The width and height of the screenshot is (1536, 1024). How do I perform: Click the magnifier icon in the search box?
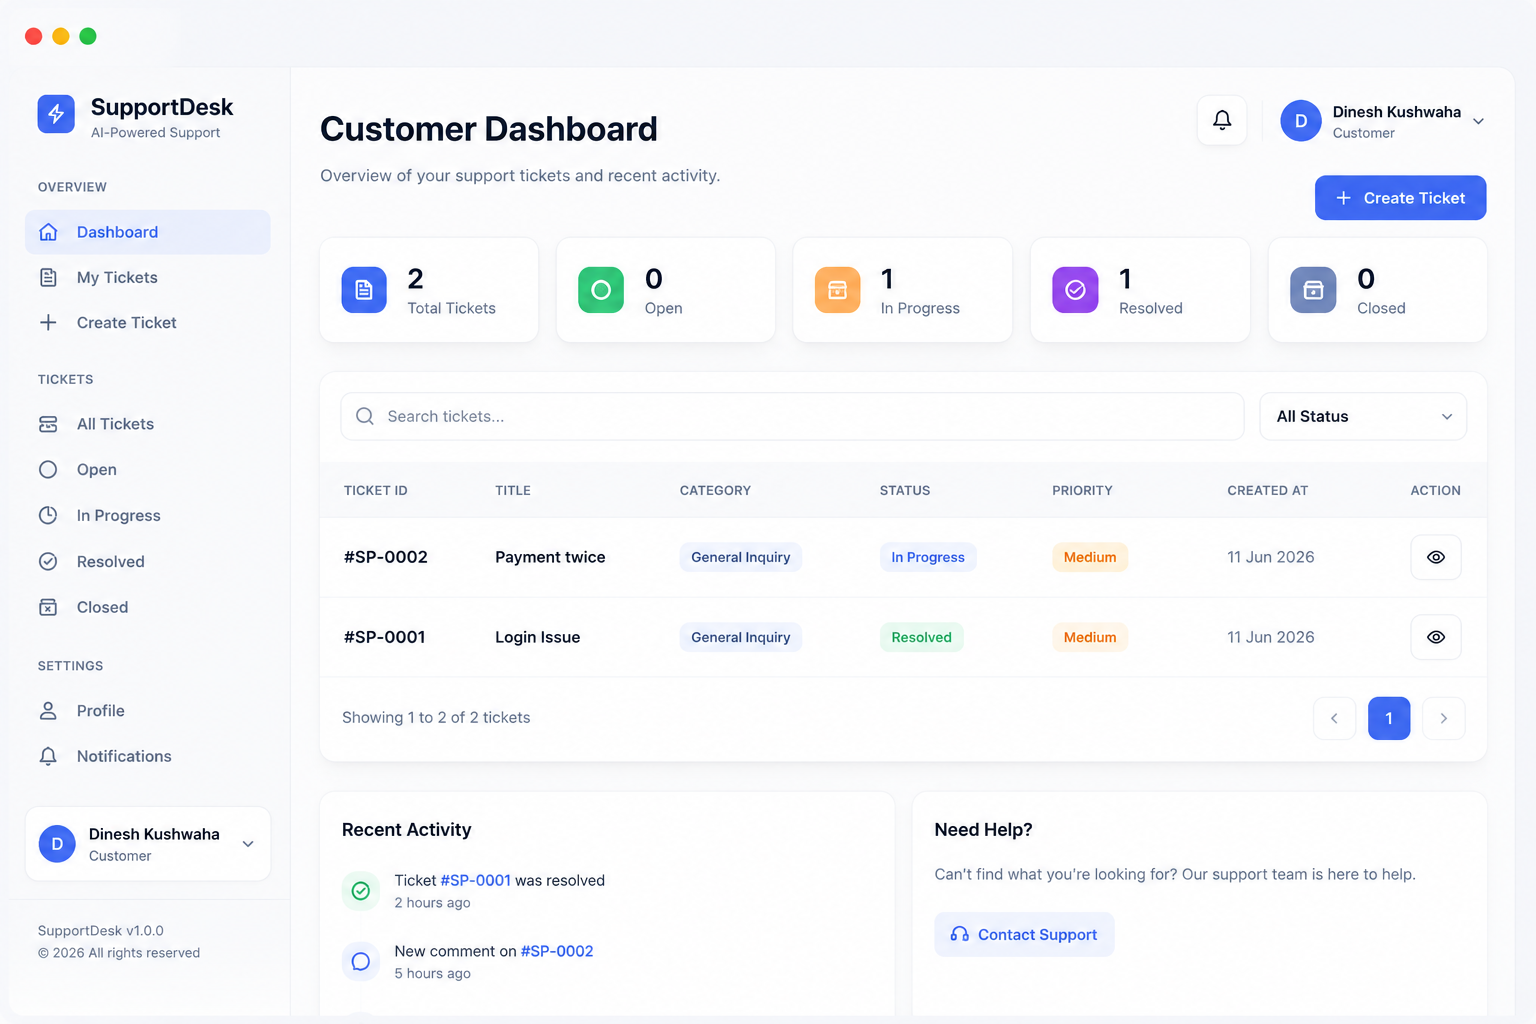[x=365, y=416]
